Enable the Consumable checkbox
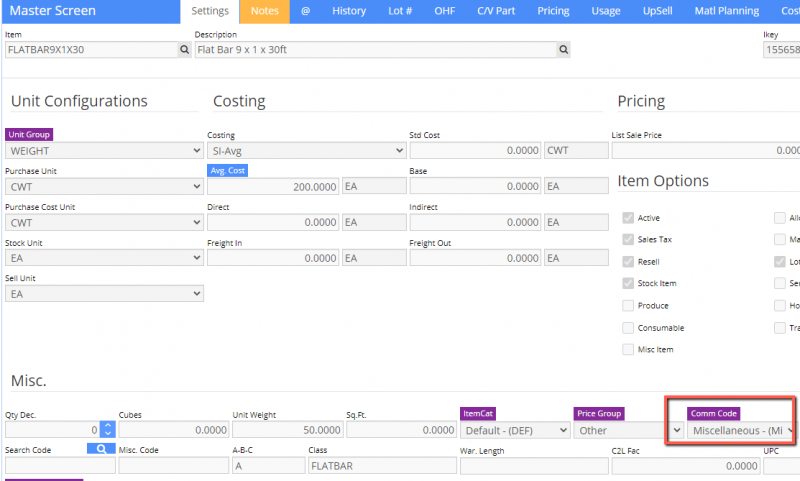 tap(628, 327)
